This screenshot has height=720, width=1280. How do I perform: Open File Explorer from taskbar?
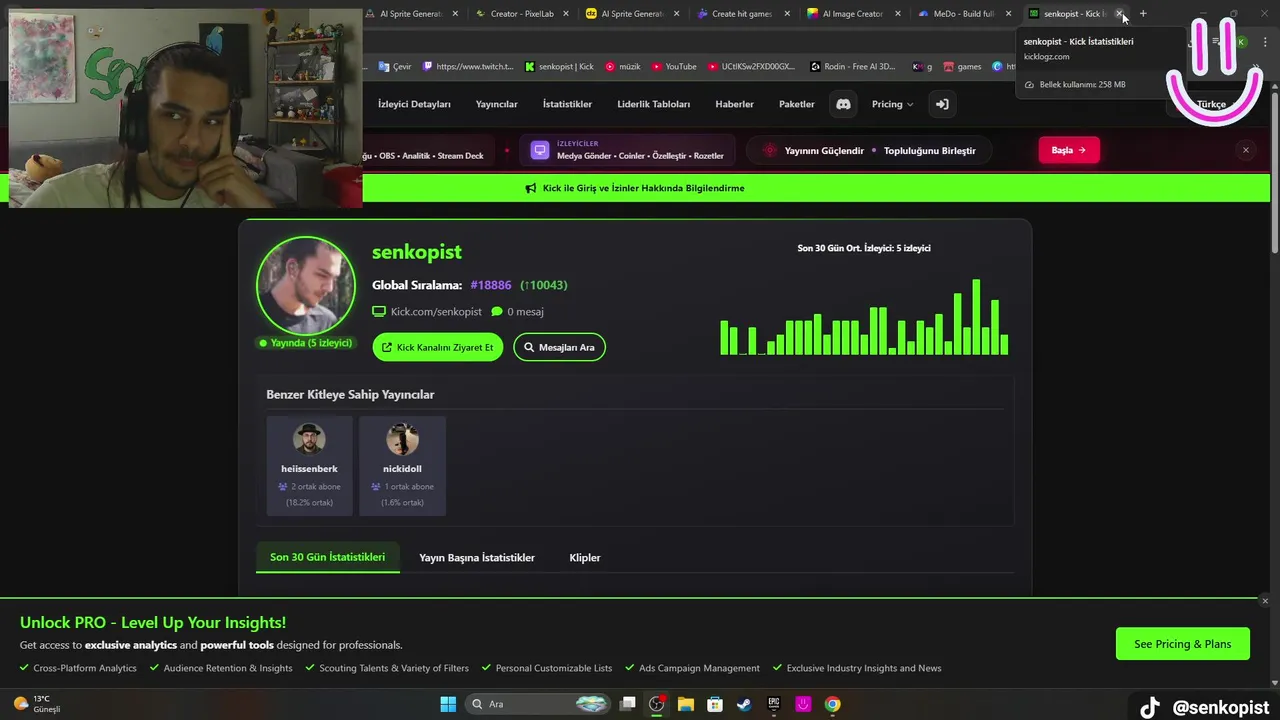686,704
